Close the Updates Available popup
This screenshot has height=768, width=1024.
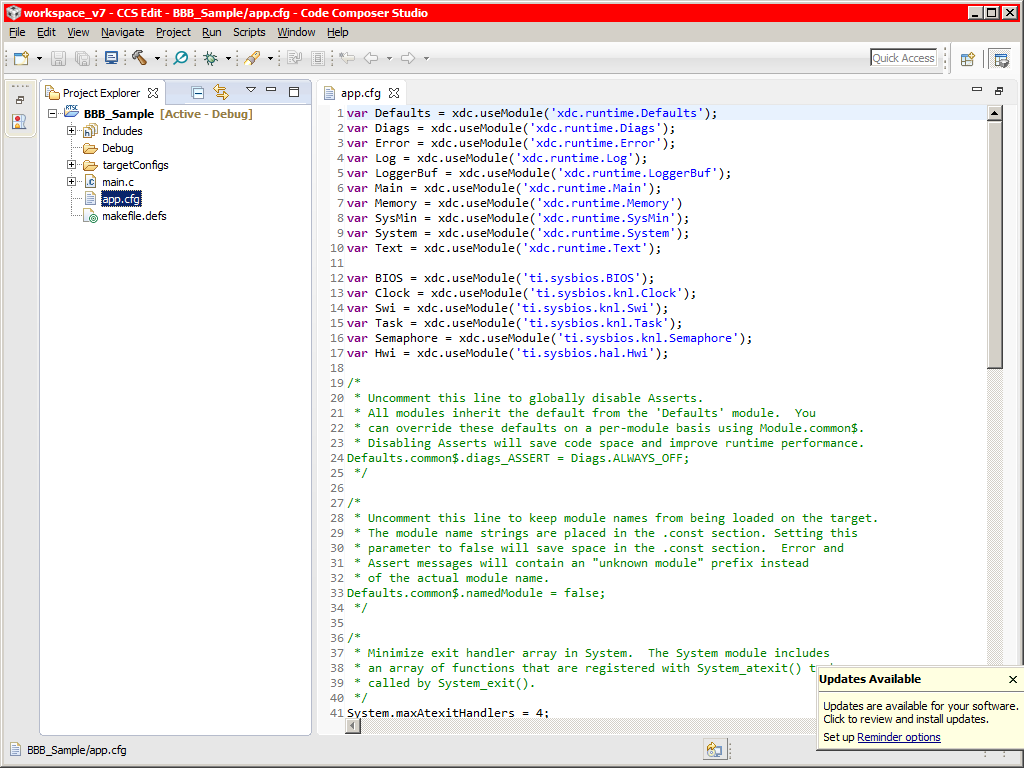(1012, 679)
